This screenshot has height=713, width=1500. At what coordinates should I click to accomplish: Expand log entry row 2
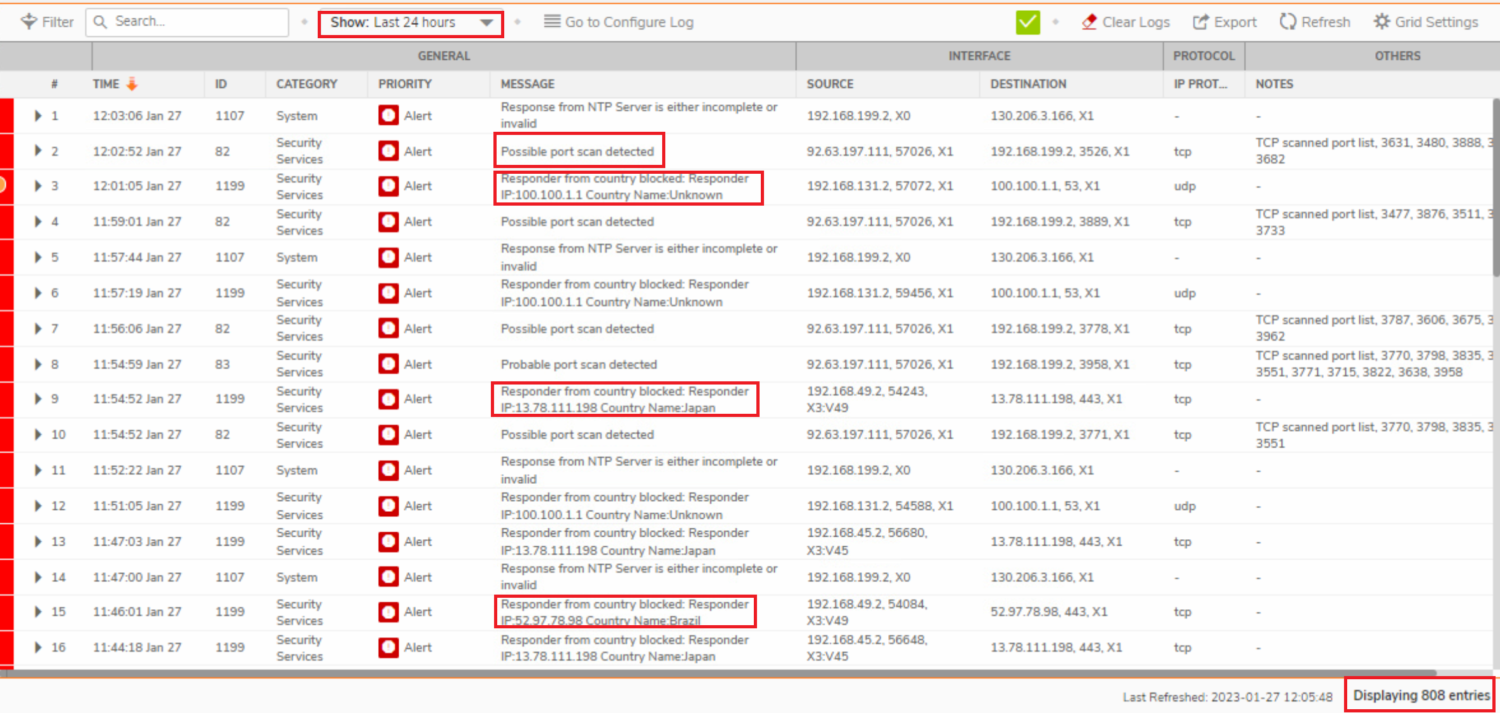(38, 151)
